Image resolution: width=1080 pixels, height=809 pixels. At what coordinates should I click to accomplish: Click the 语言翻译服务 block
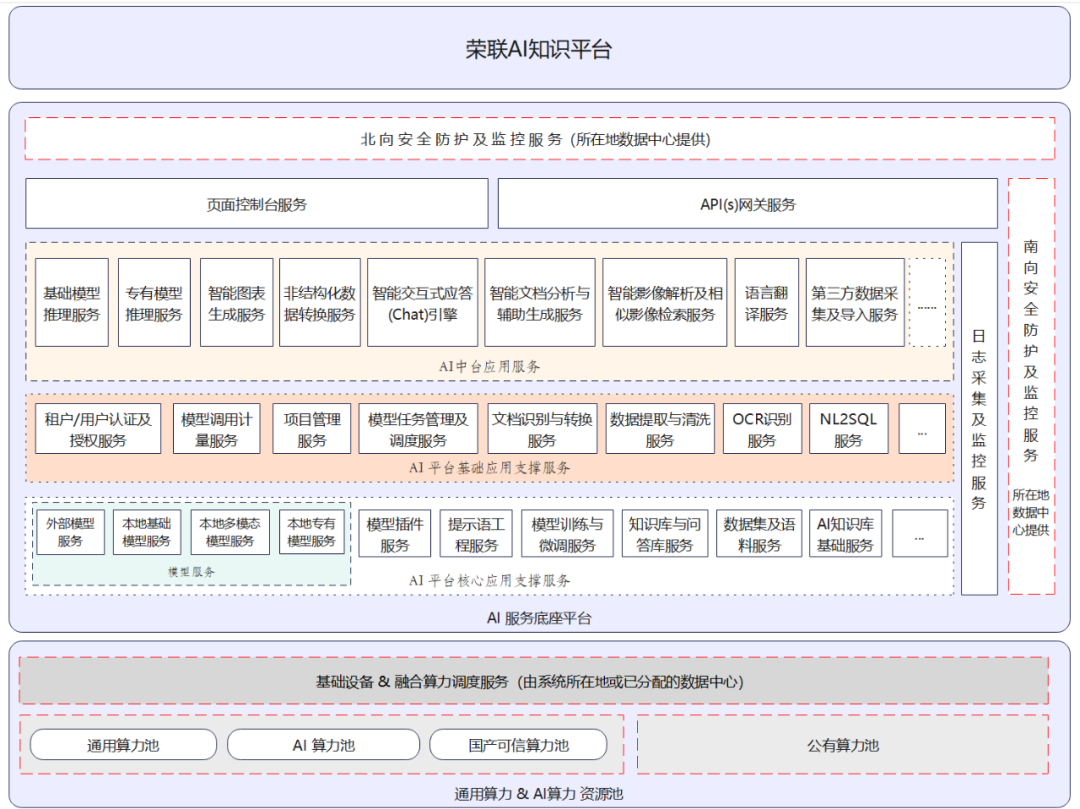[767, 302]
